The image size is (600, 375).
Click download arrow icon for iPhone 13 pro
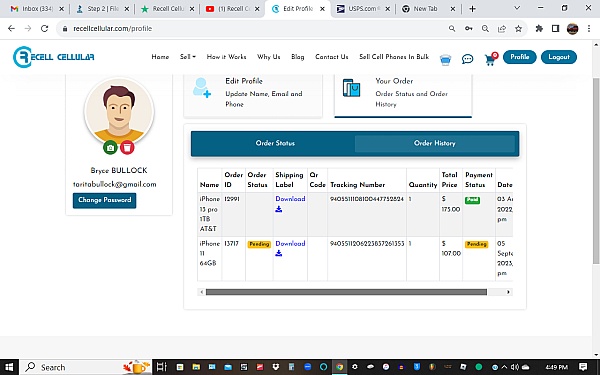click(x=279, y=209)
